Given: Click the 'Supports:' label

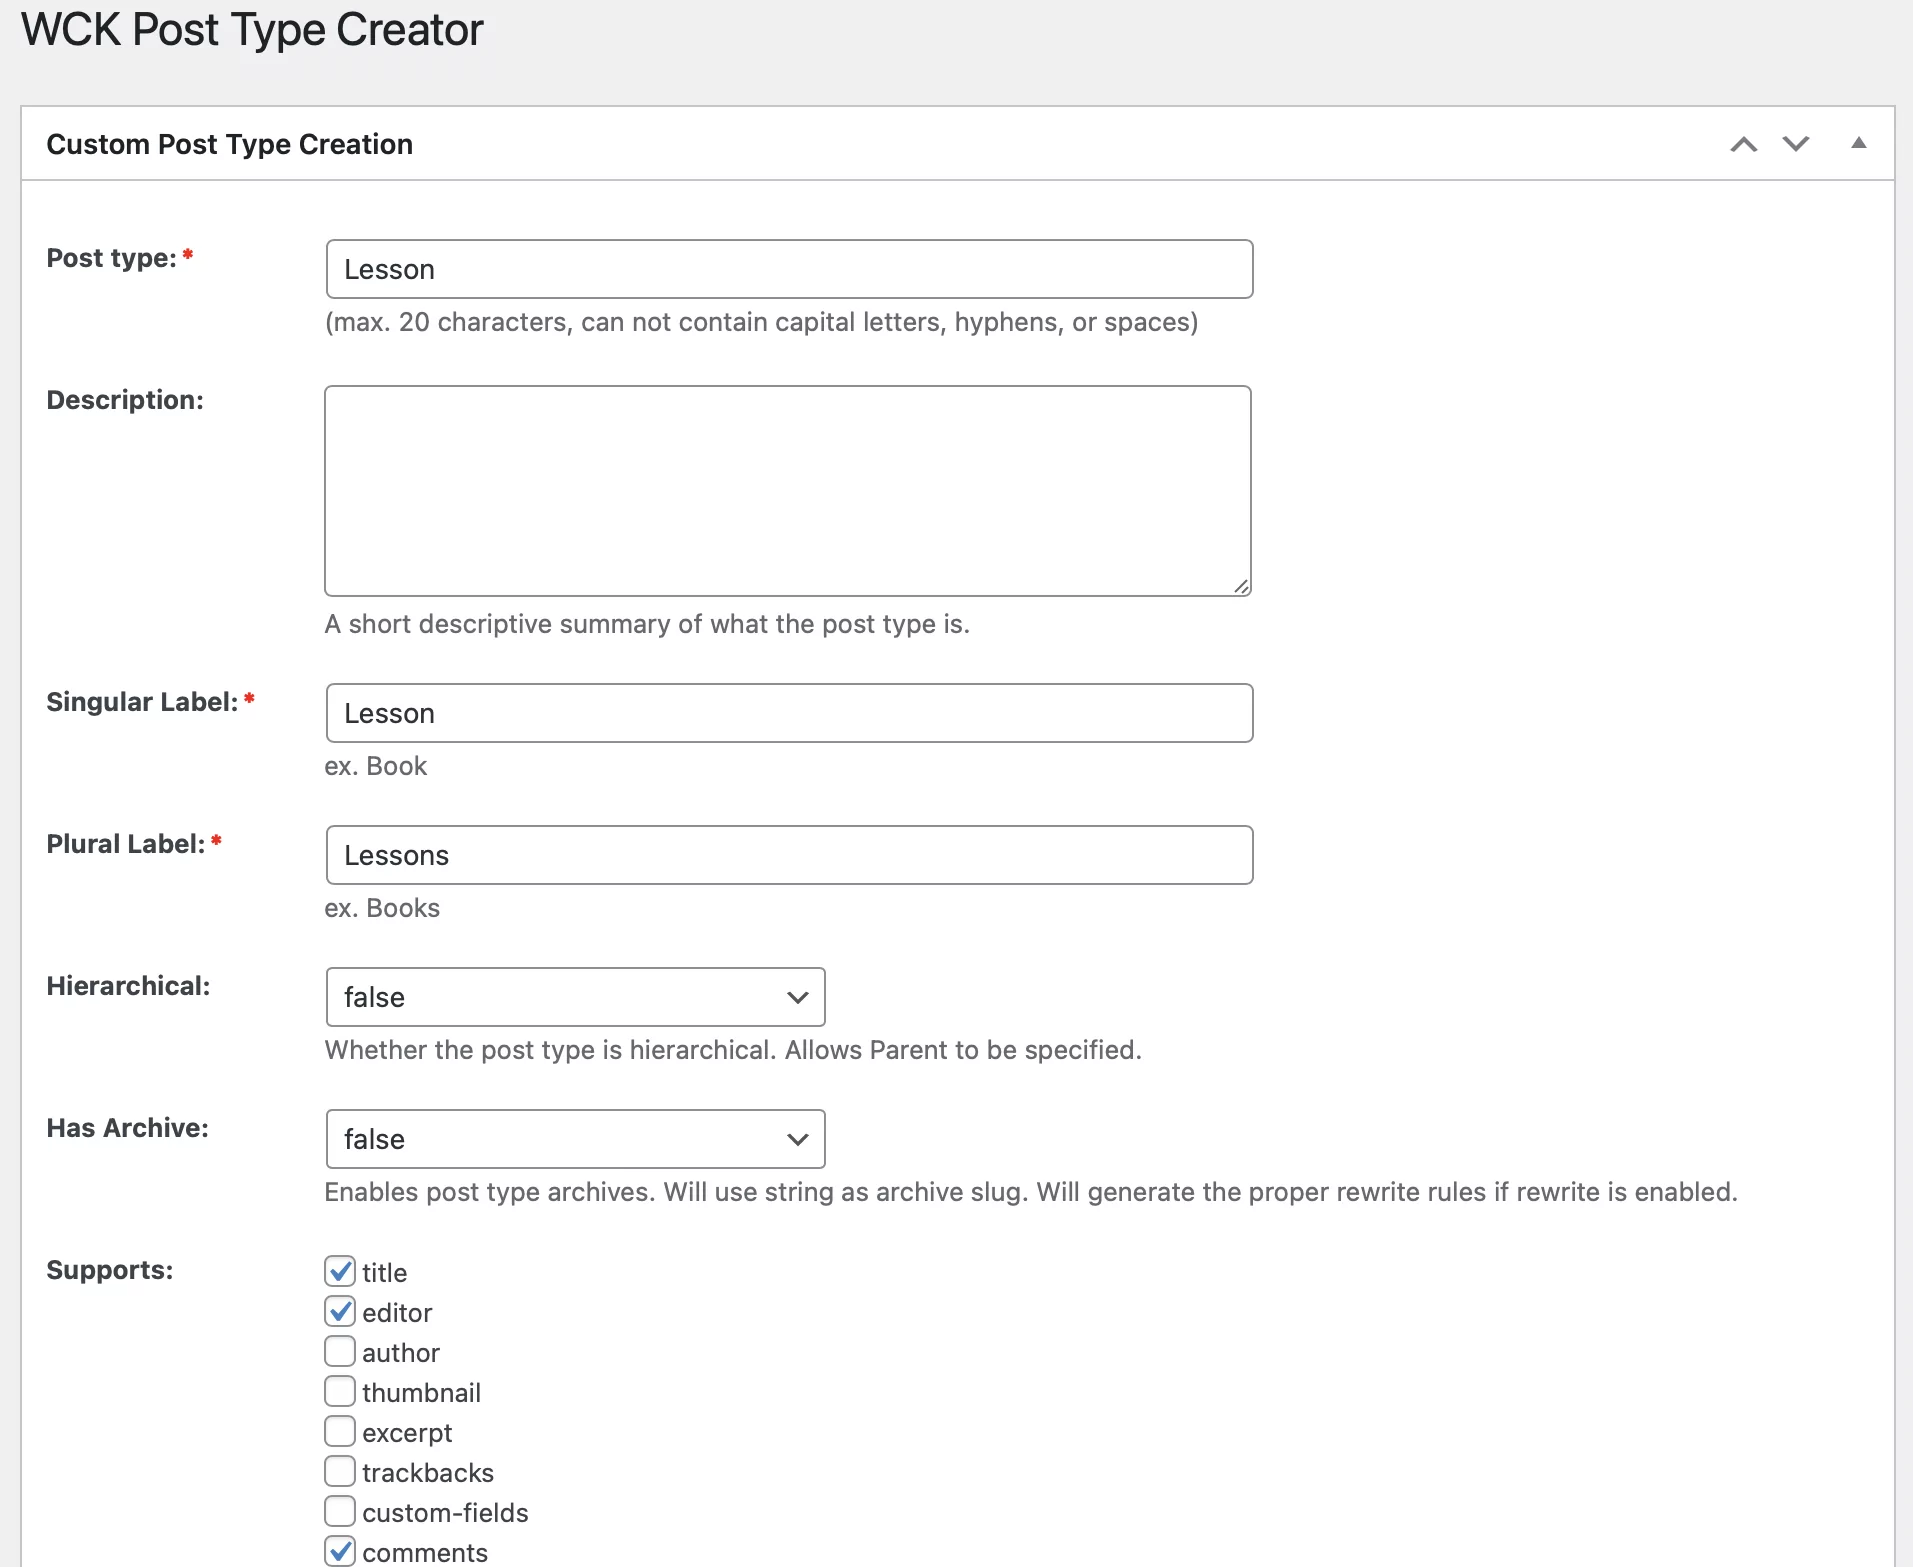Looking at the screenshot, I should [x=110, y=1270].
